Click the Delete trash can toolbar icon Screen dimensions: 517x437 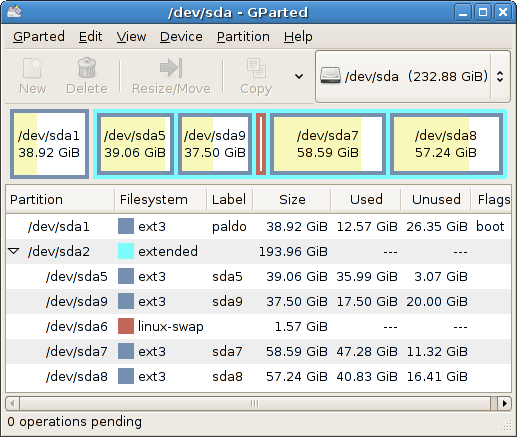(x=87, y=68)
